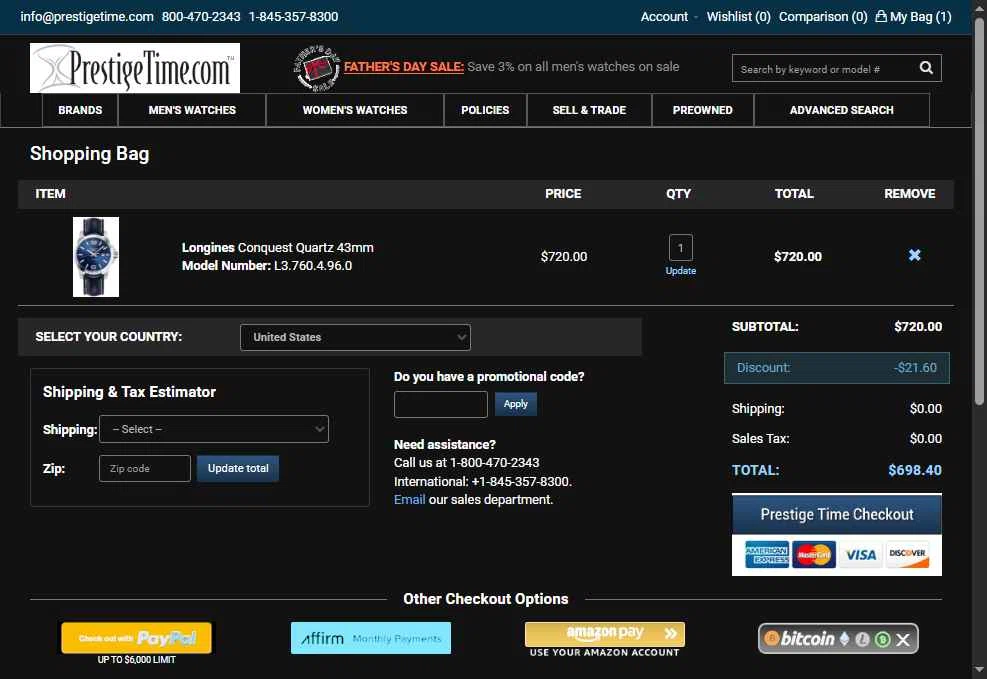The height and width of the screenshot is (679, 987).
Task: Open the Preowned menu
Action: click(x=702, y=110)
